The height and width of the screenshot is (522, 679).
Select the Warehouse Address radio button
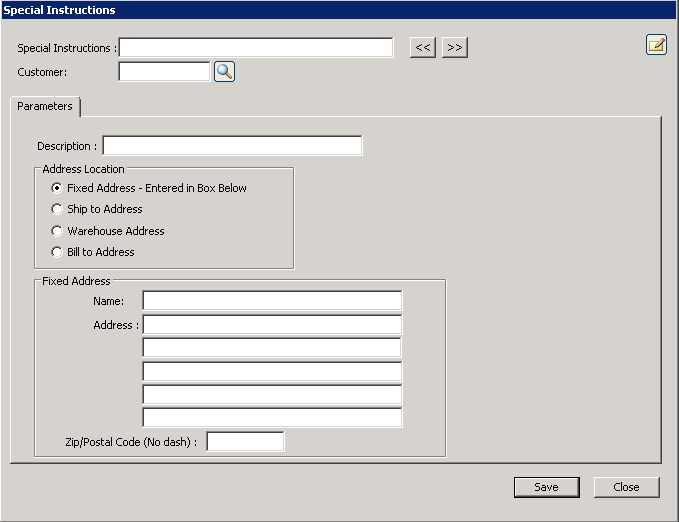[58, 231]
